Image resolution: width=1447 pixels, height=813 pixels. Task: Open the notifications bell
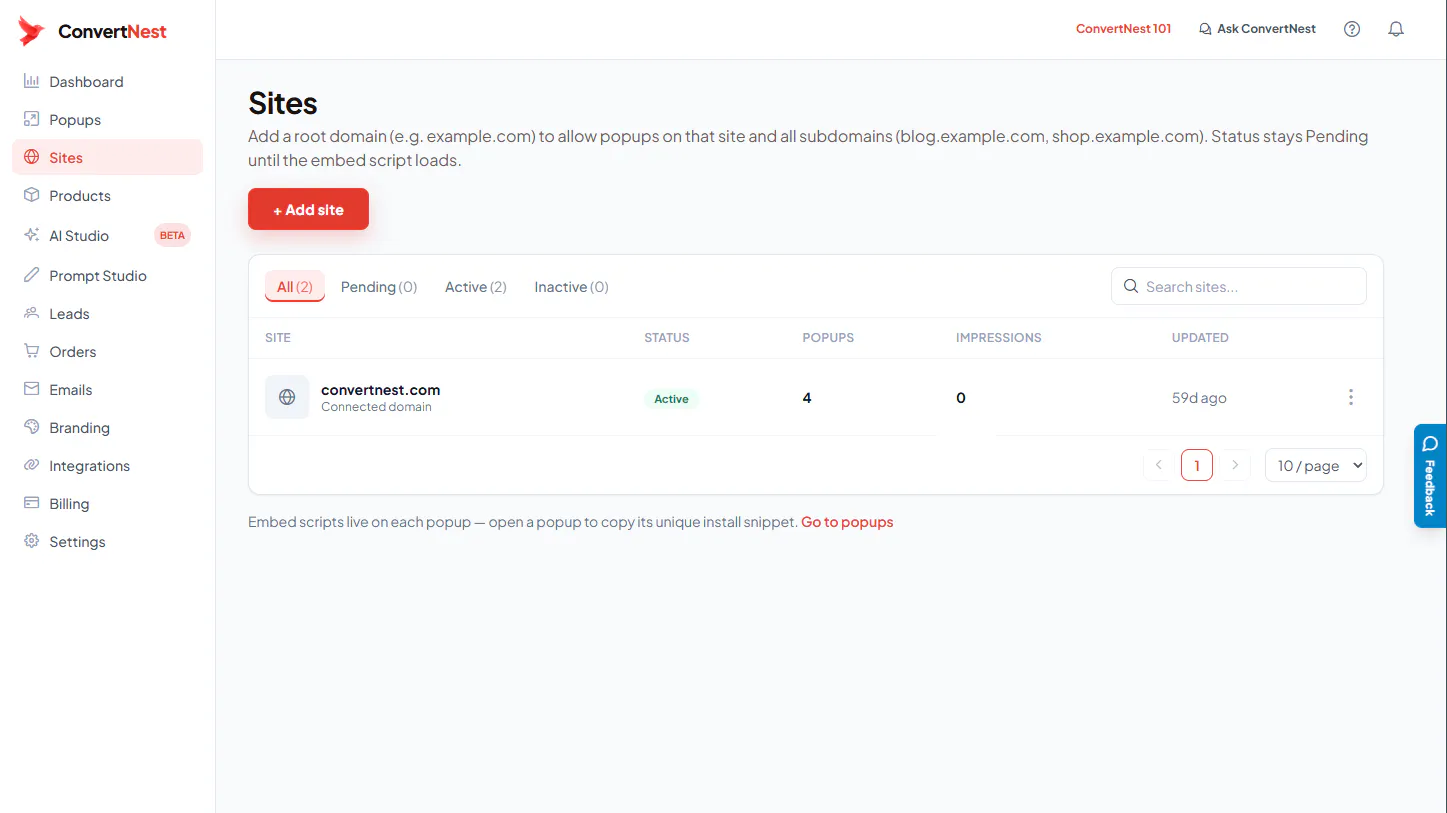1396,29
